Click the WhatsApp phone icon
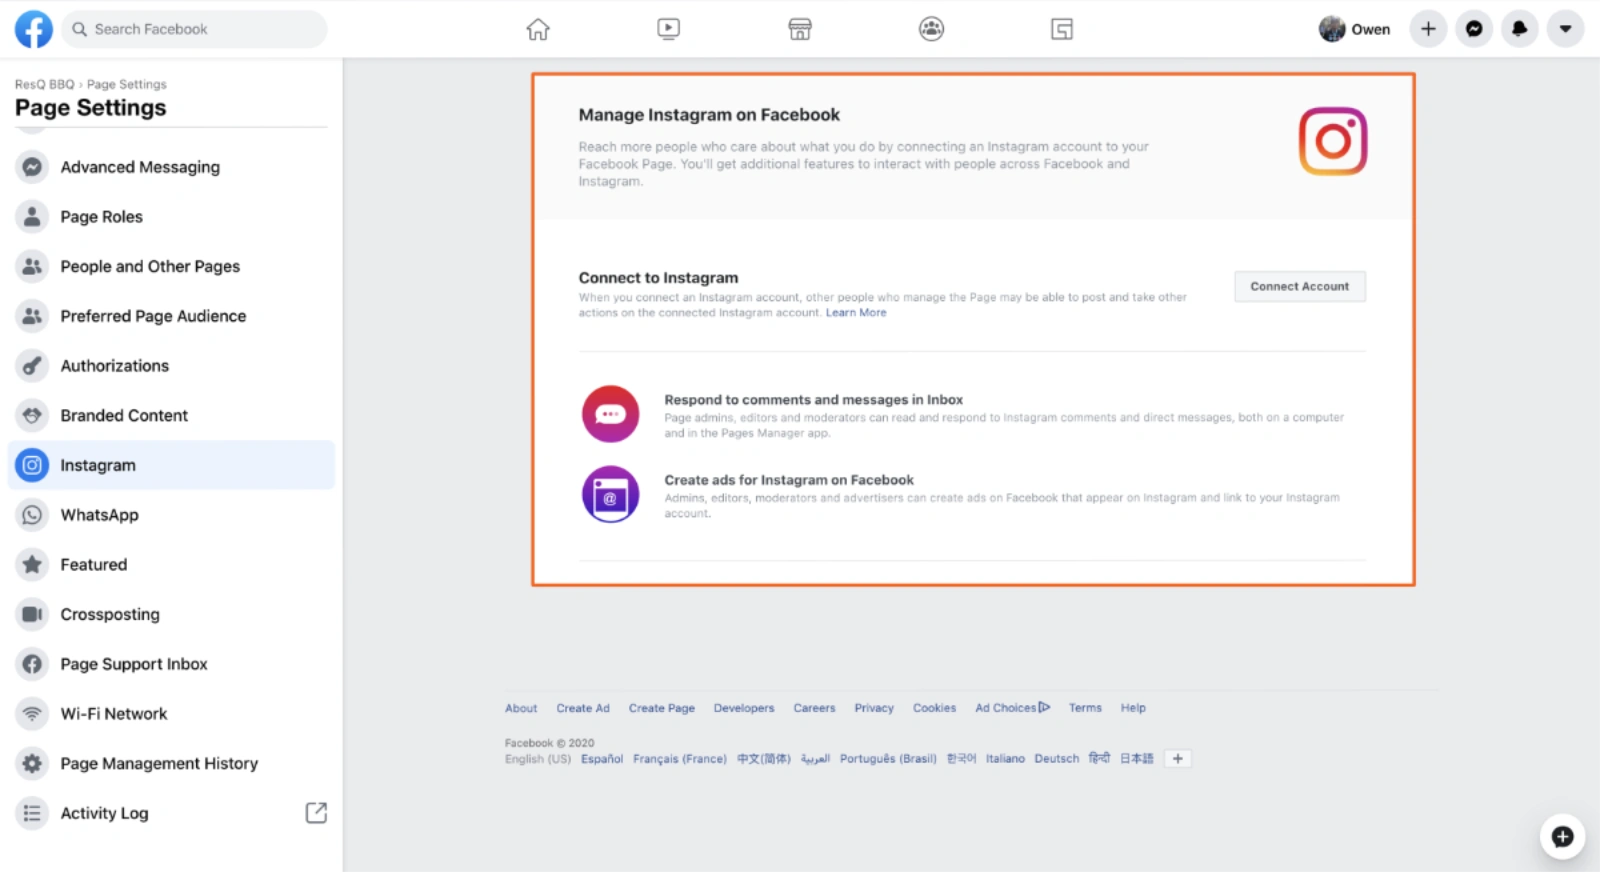 click(x=32, y=515)
